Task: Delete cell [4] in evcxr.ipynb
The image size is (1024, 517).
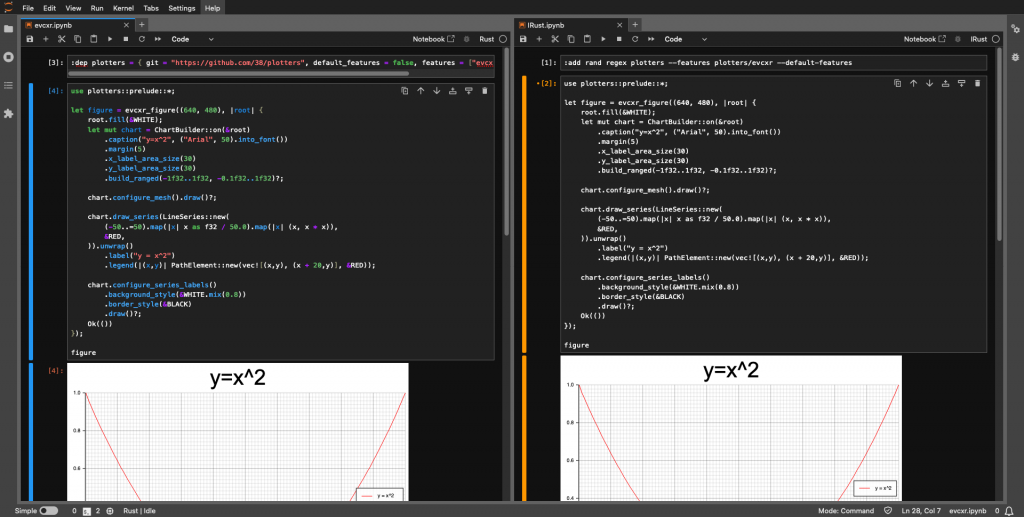Action: 485,91
